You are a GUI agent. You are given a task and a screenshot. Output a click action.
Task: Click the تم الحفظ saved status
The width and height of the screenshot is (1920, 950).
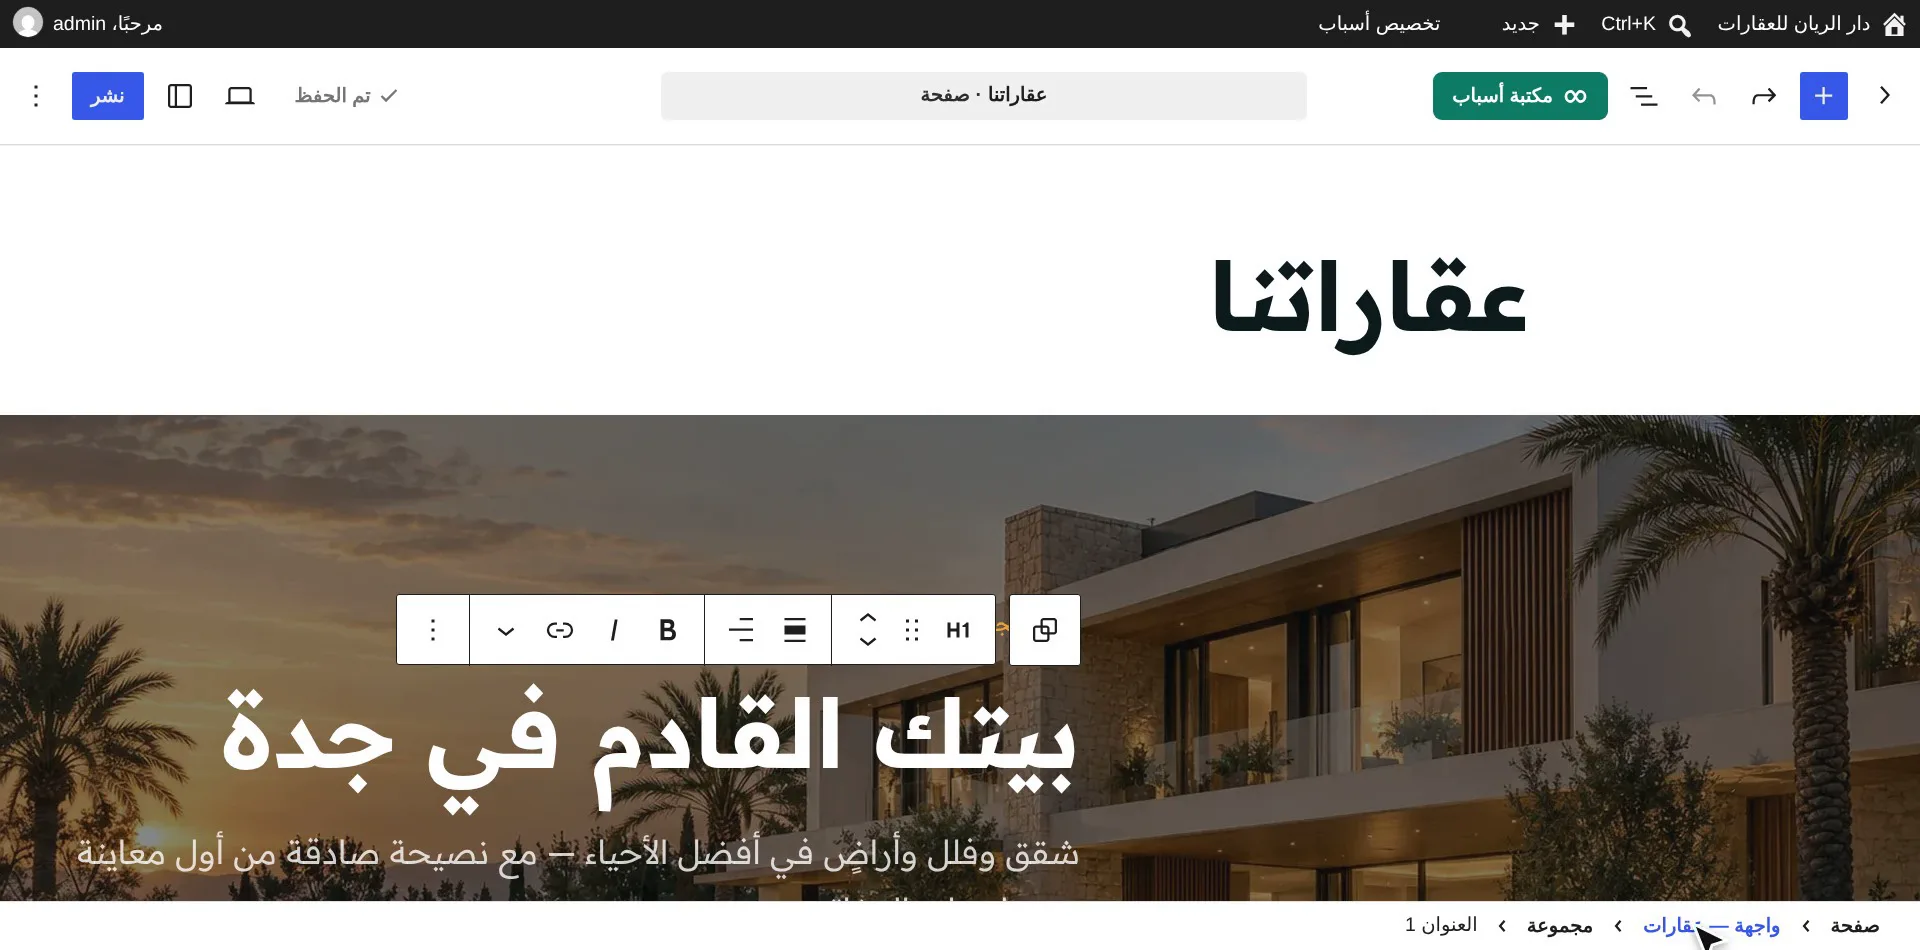(346, 96)
